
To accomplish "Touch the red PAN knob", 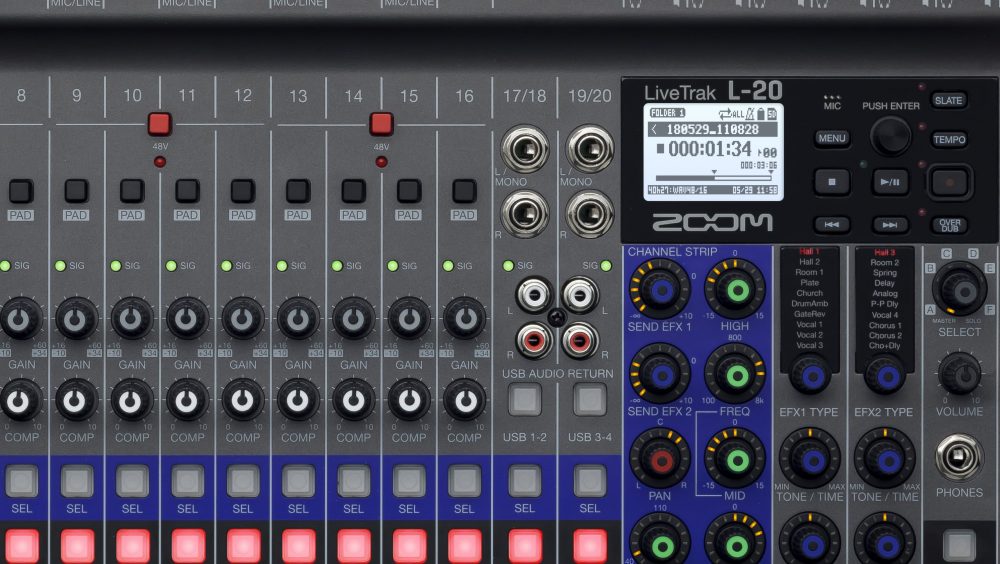I will (660, 459).
